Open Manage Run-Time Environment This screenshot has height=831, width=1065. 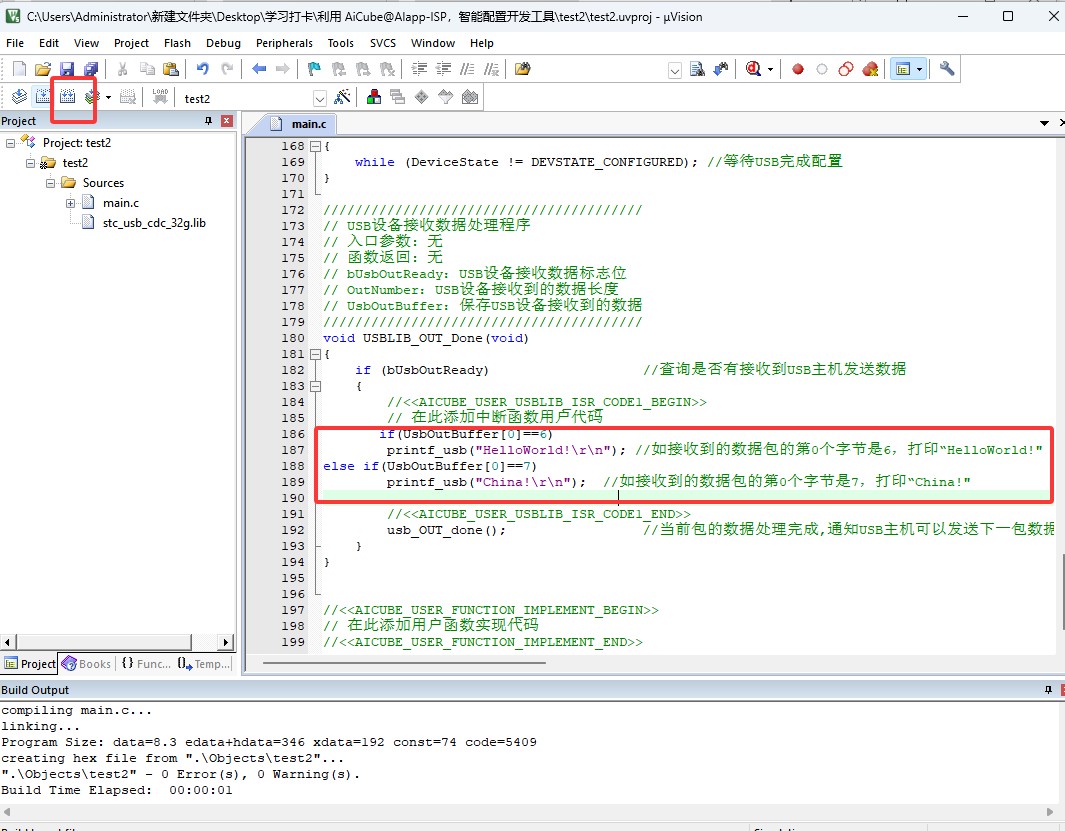[x=422, y=97]
